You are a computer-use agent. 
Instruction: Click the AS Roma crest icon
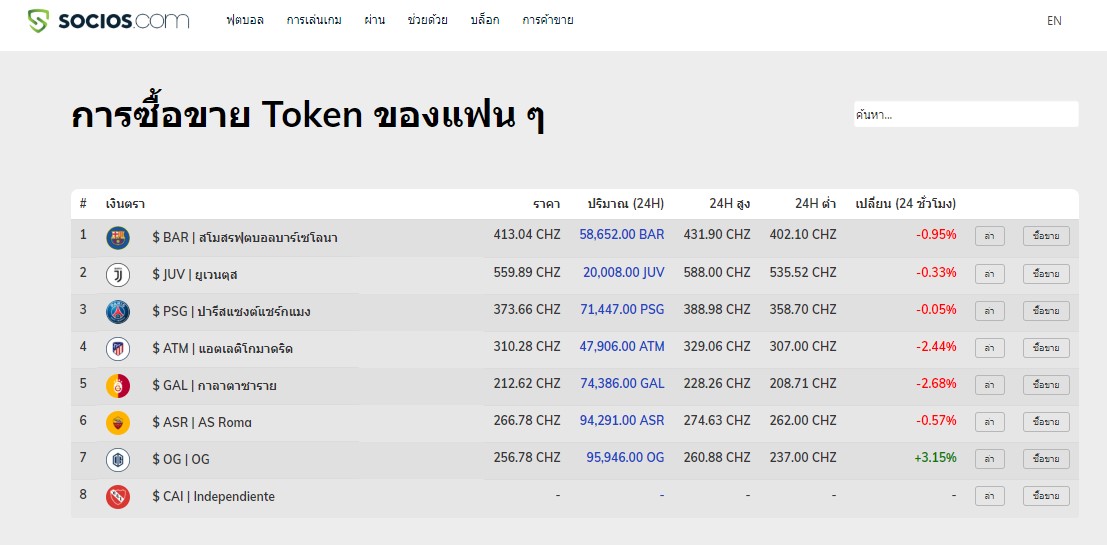pos(118,422)
